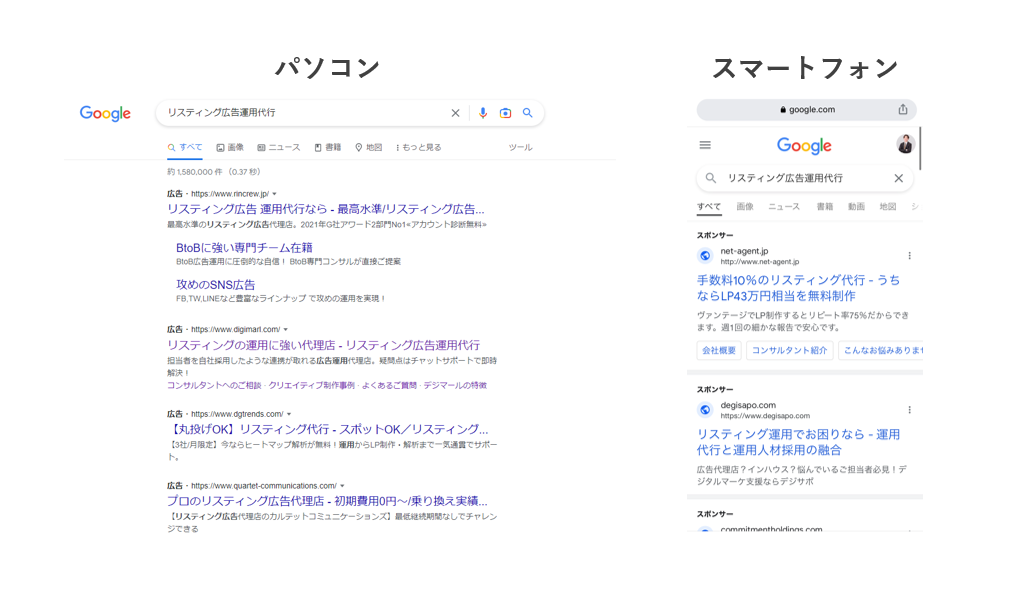Image resolution: width=1028 pixels, height=615 pixels.
Task: Tap the コンサルタント紹介 chip button
Action: pyautogui.click(x=789, y=350)
